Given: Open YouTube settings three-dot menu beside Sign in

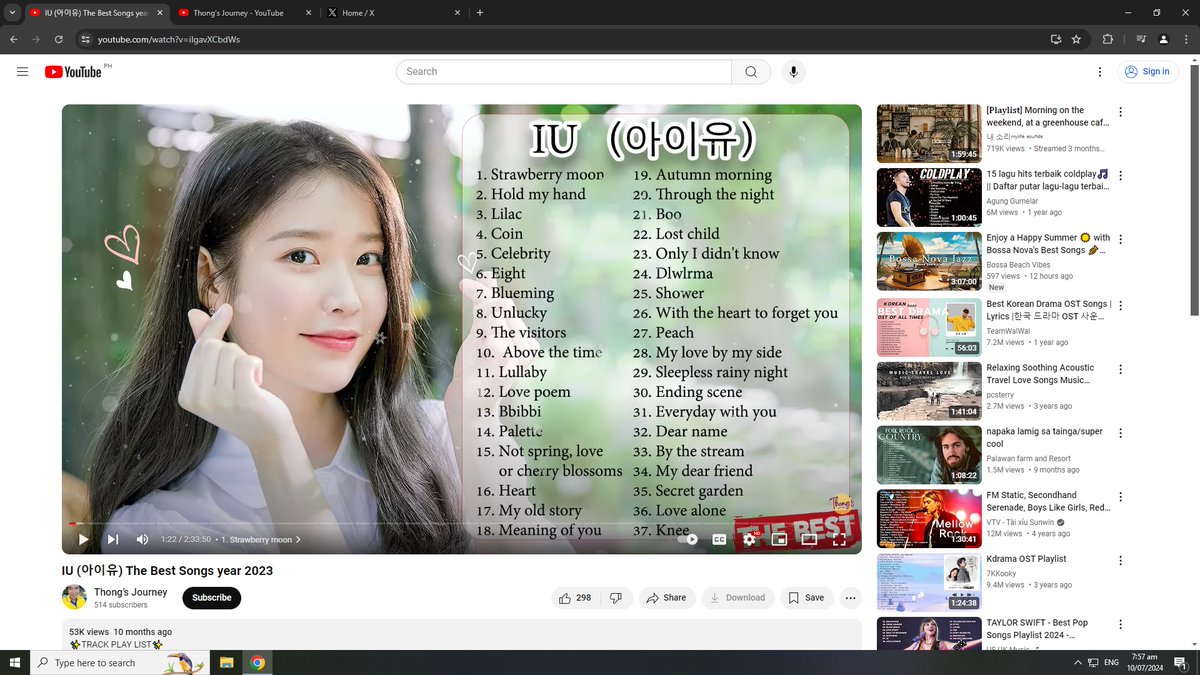Looking at the screenshot, I should [x=1100, y=72].
